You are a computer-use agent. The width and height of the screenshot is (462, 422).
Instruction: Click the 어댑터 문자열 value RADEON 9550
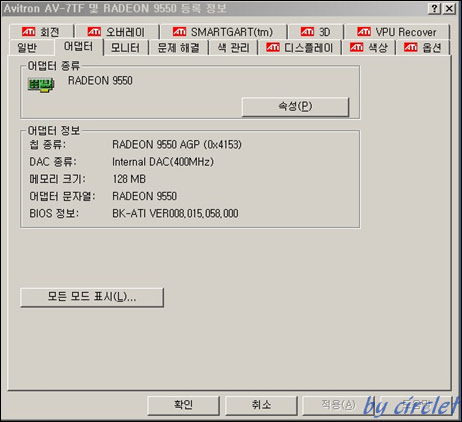click(144, 196)
